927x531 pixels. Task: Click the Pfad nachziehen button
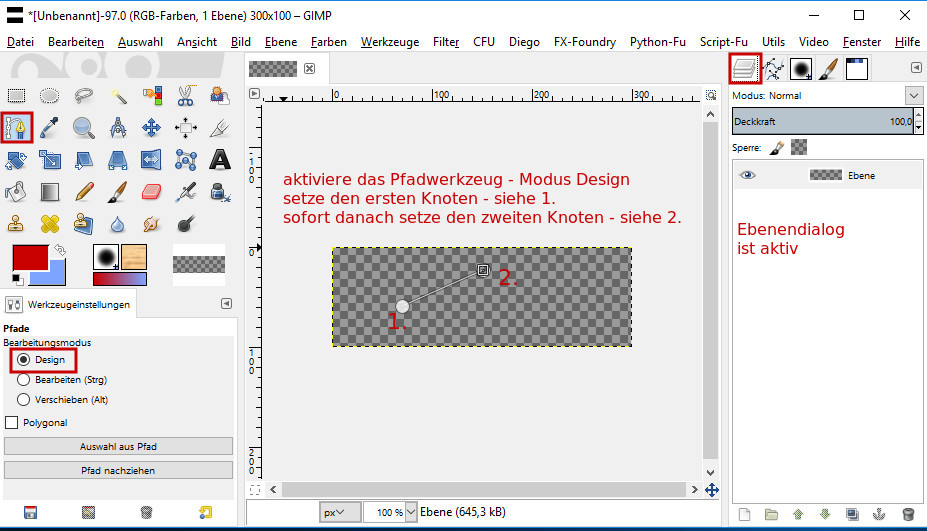click(x=118, y=470)
